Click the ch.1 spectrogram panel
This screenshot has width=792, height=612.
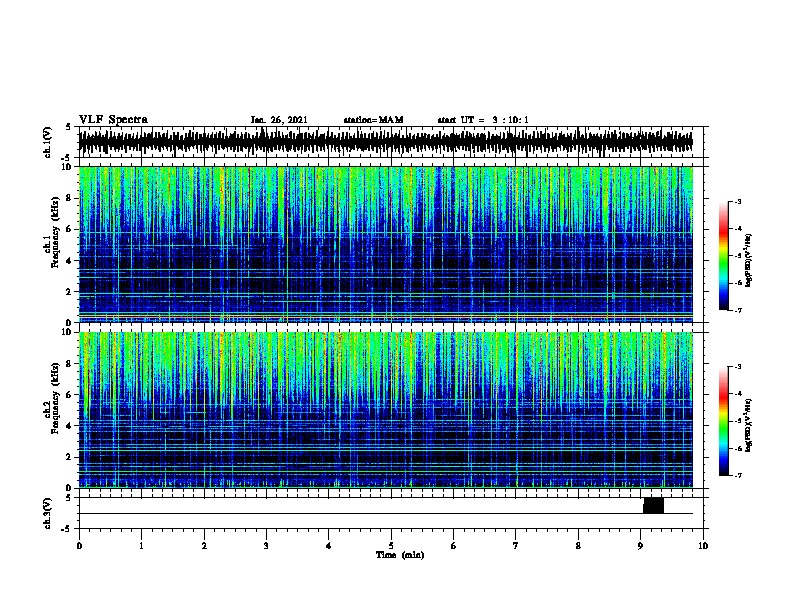coord(386,244)
